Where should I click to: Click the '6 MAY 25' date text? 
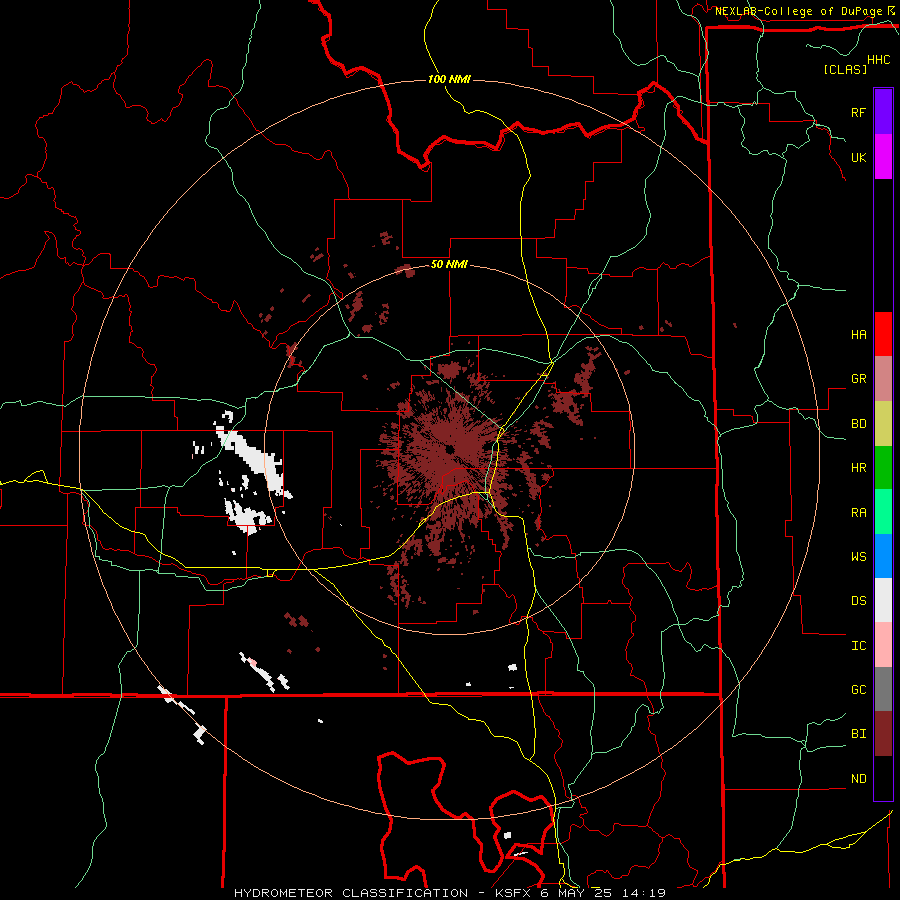(x=575, y=893)
